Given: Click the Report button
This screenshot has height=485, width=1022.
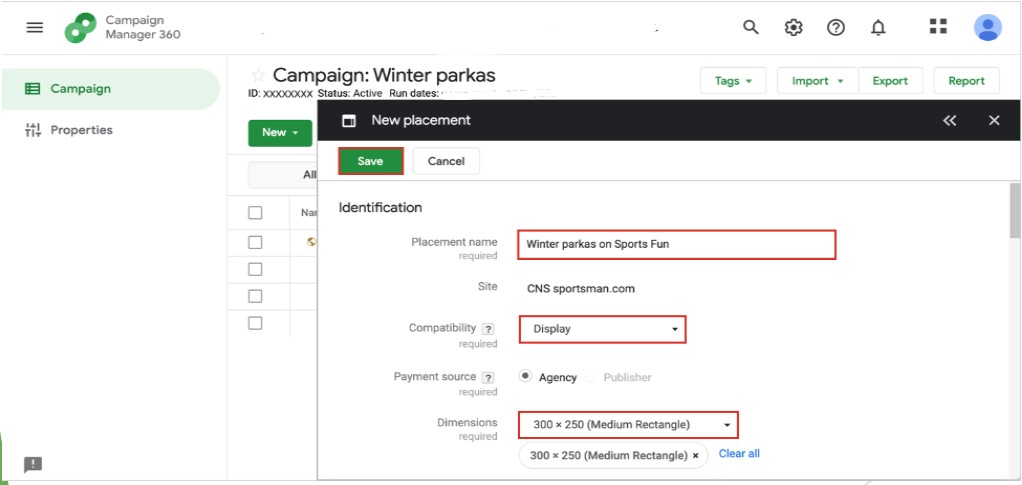Looking at the screenshot, I should (x=967, y=81).
